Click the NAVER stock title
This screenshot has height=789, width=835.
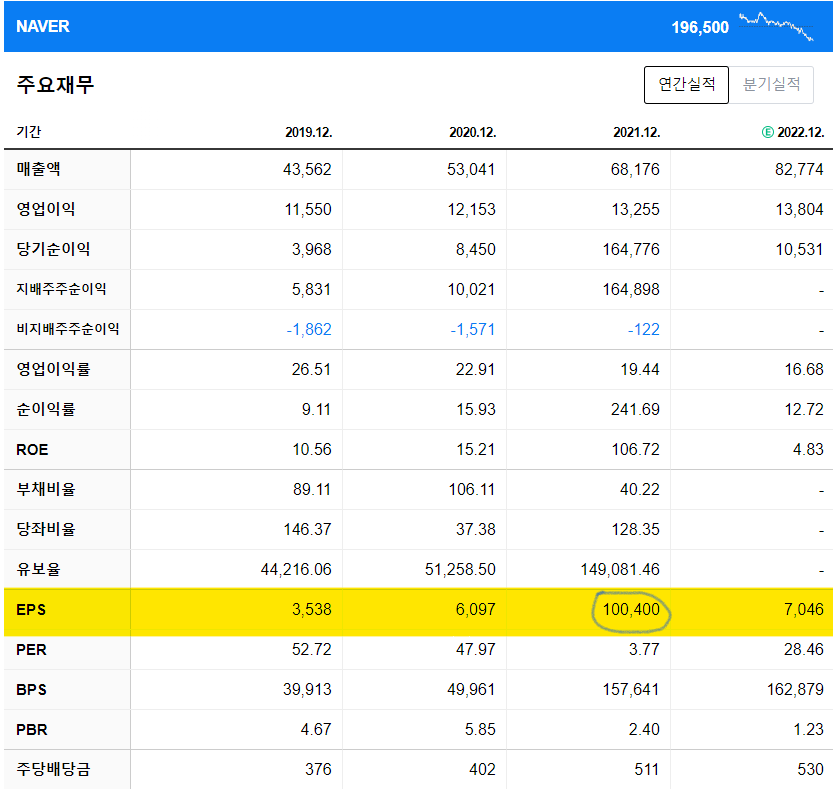43,26
